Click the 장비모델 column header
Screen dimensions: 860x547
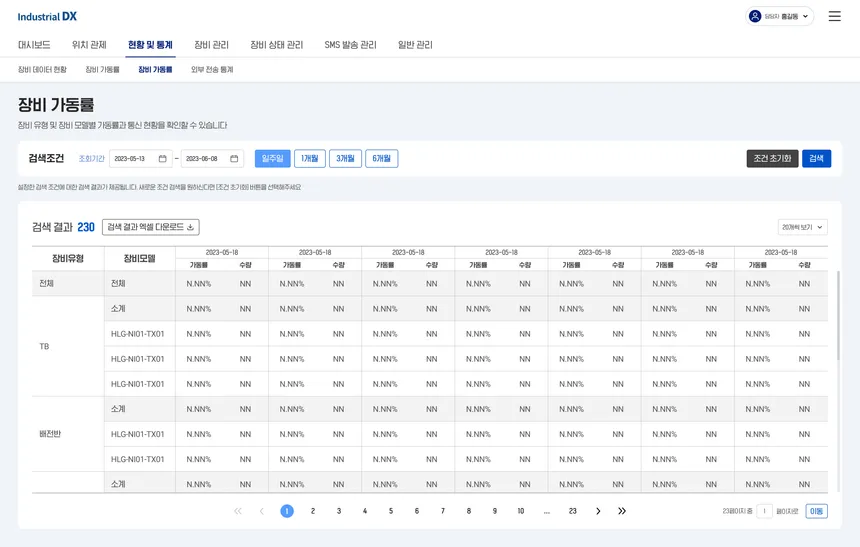pos(139,258)
